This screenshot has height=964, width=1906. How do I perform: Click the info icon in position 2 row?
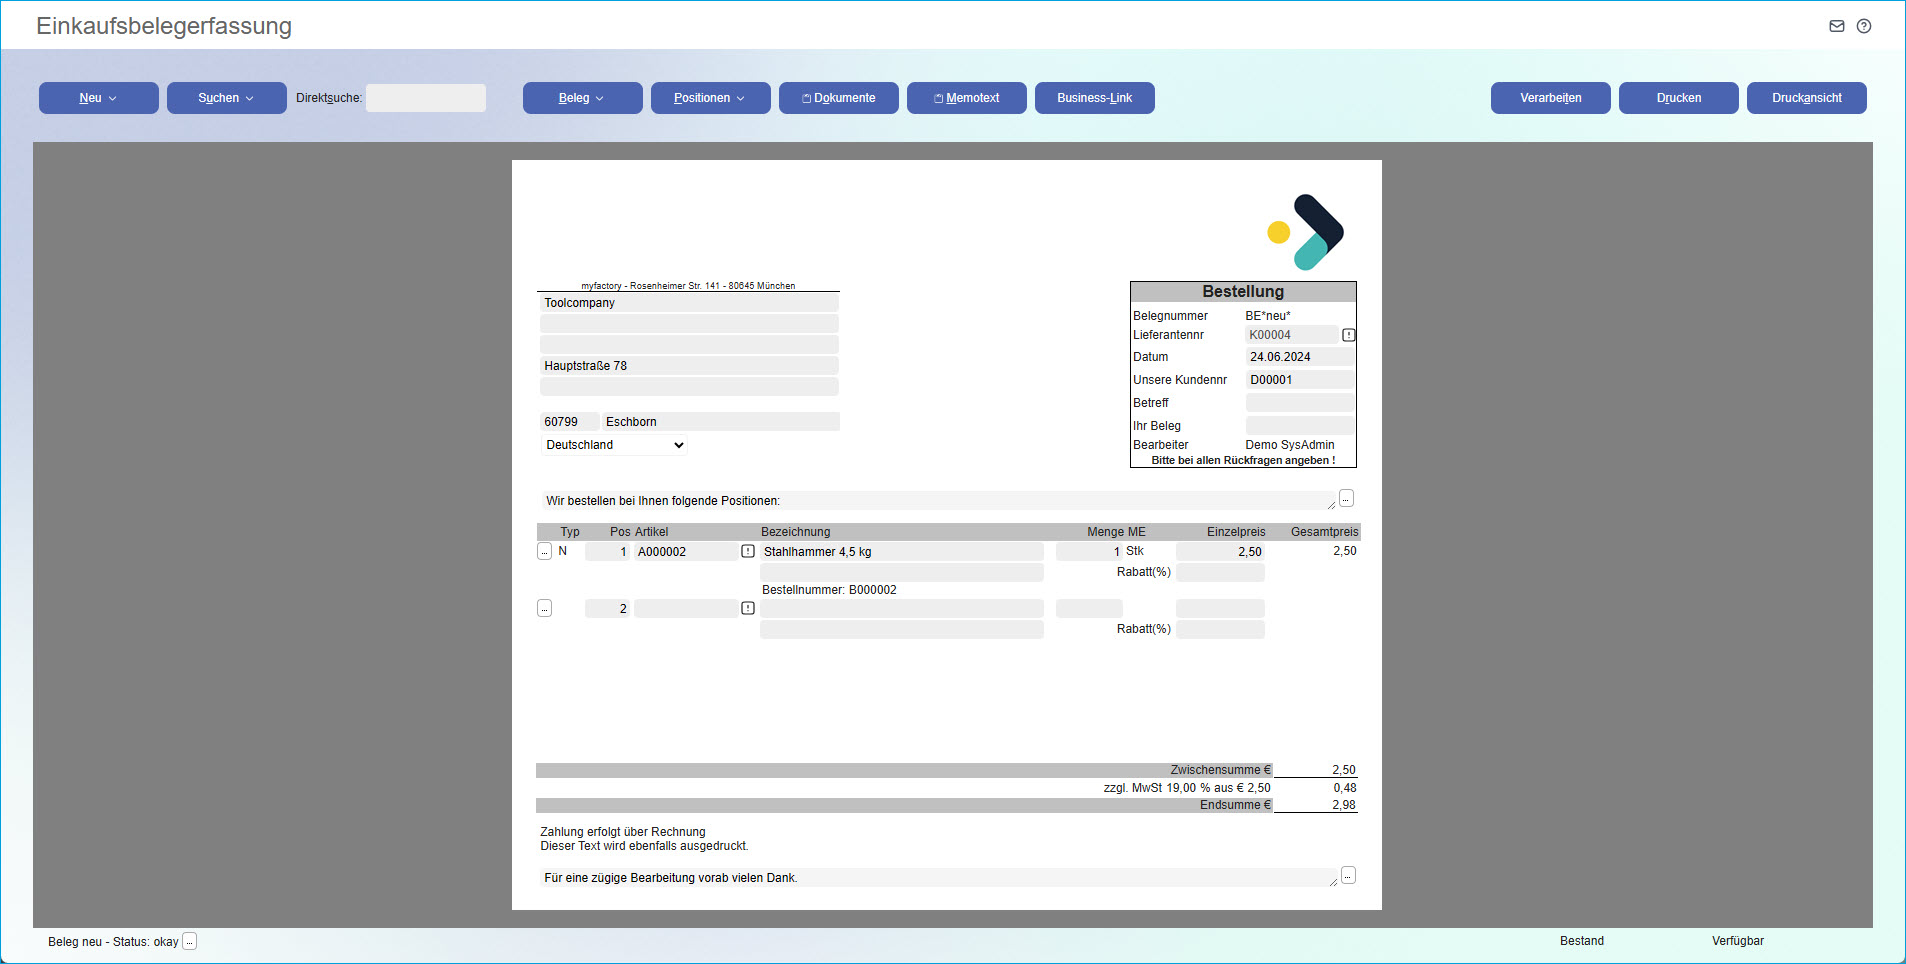point(748,608)
